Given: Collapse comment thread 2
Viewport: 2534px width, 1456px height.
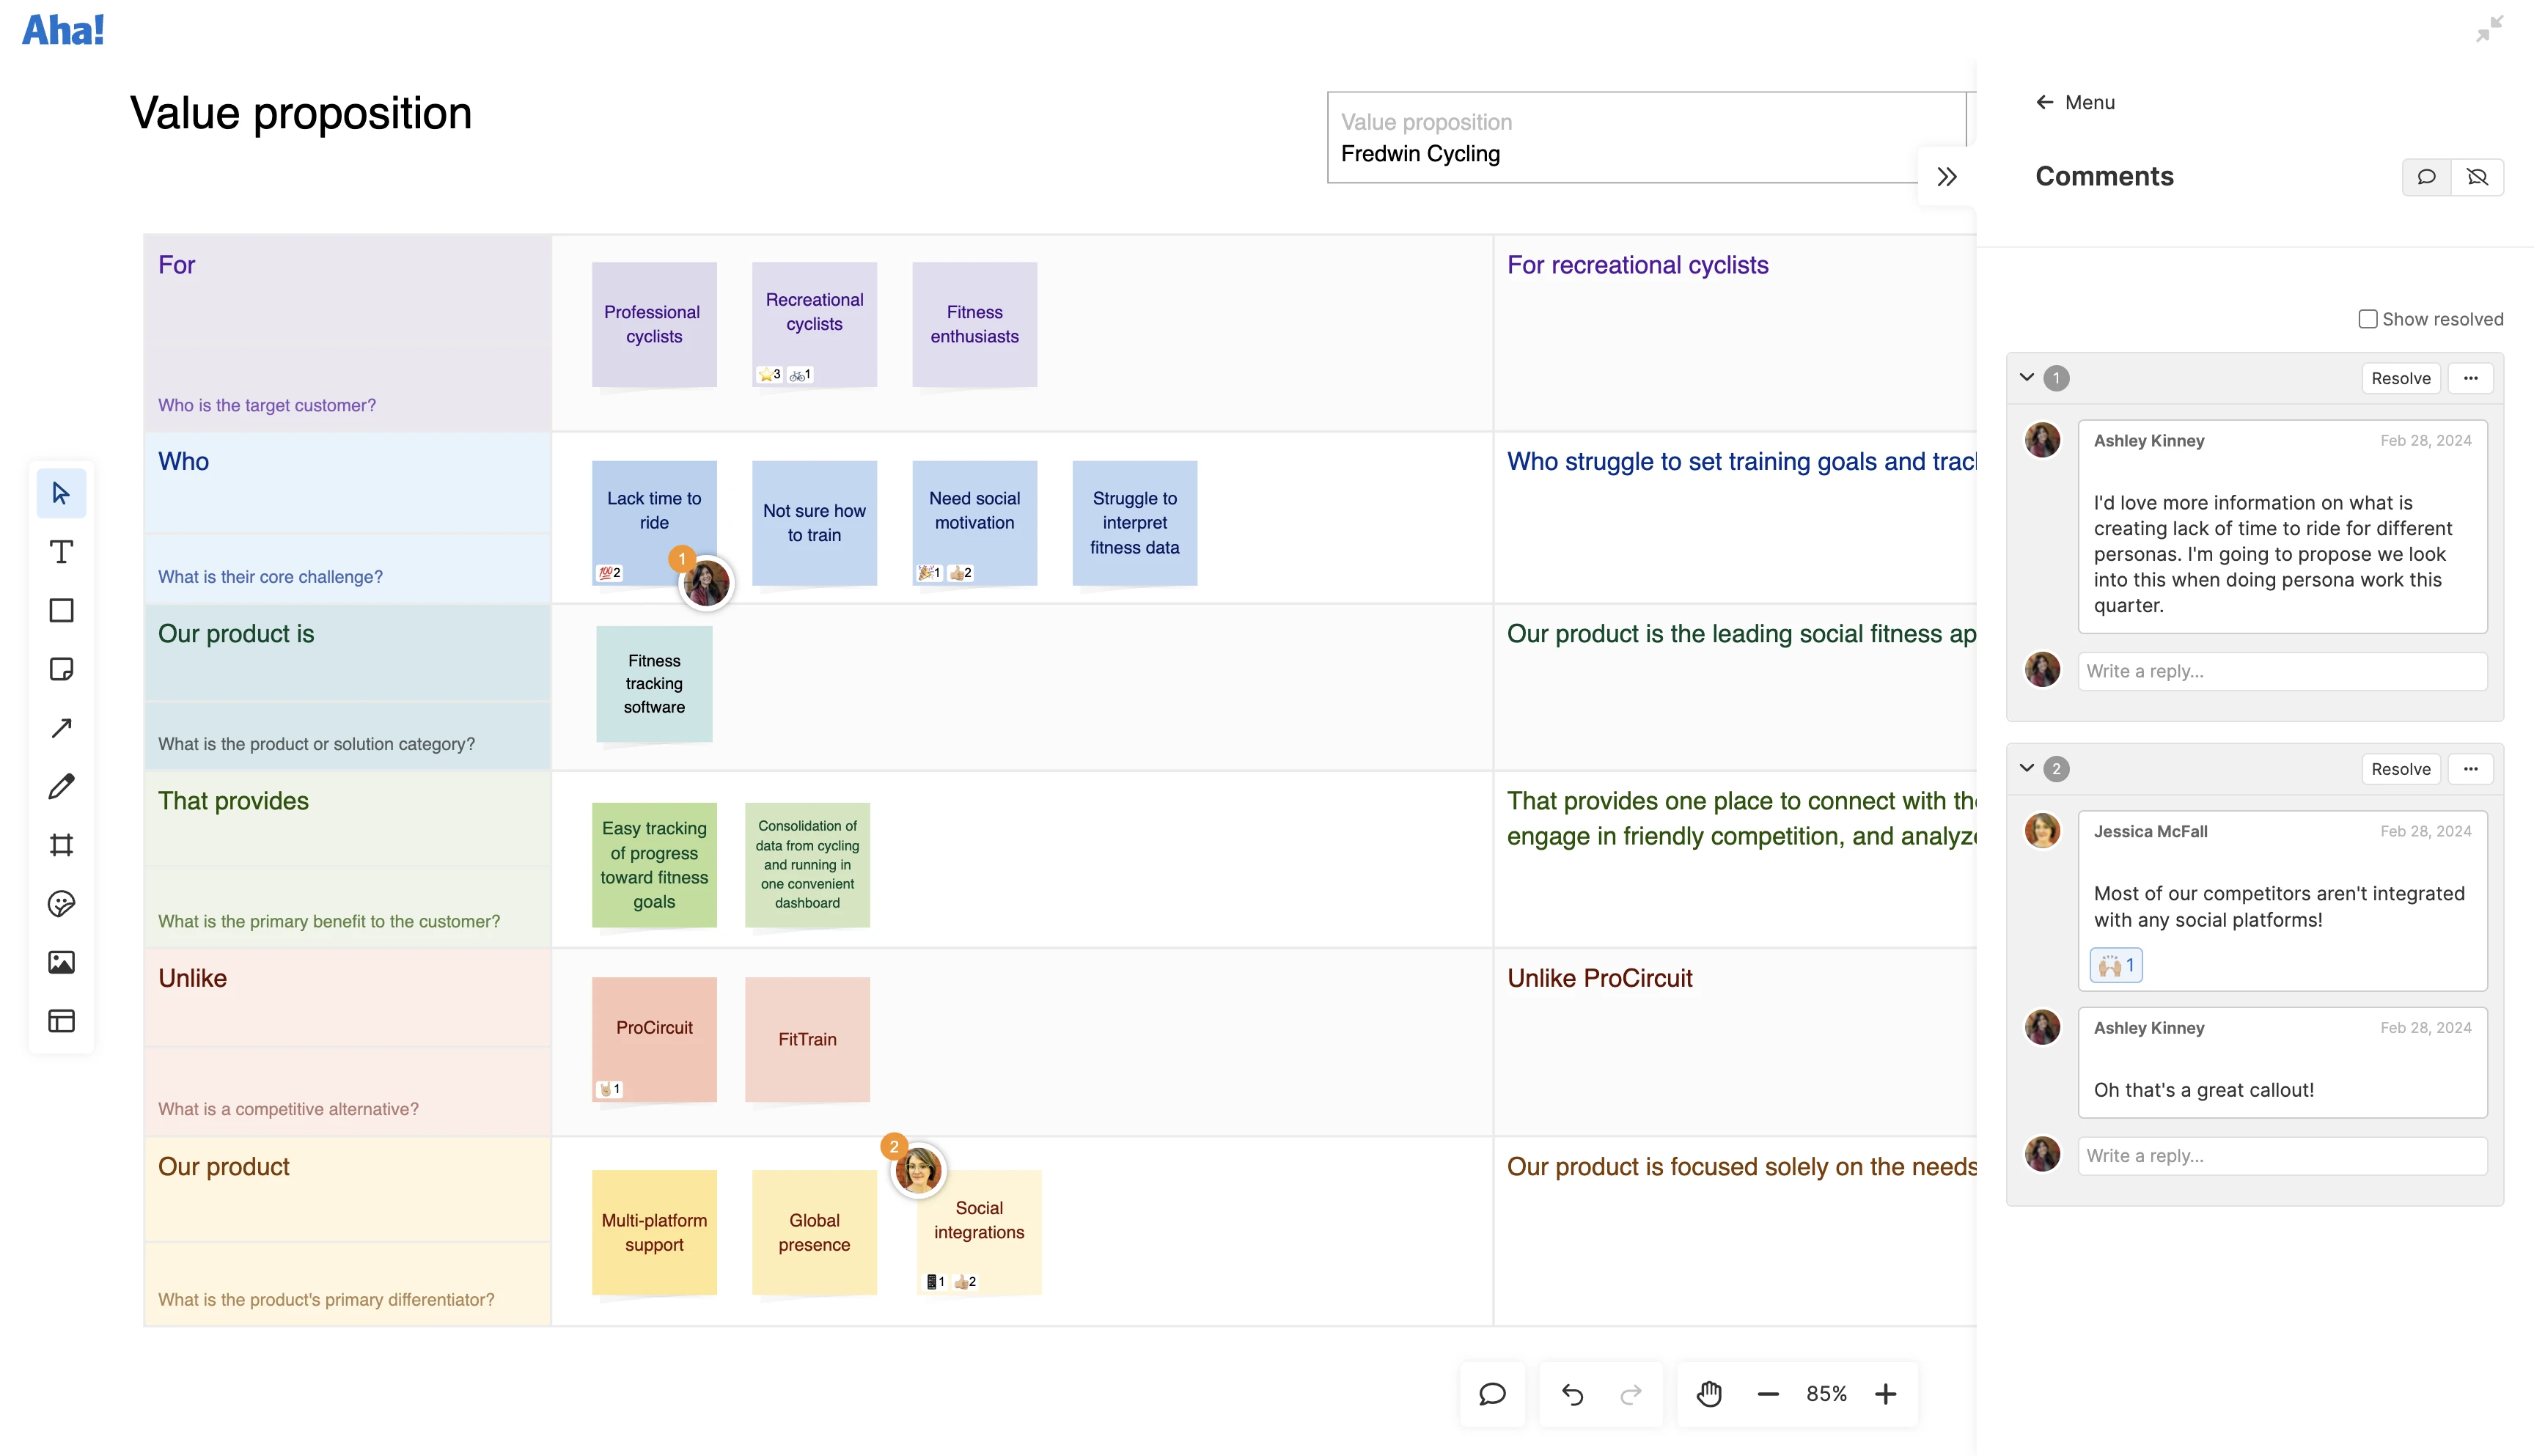Looking at the screenshot, I should pos(2027,768).
